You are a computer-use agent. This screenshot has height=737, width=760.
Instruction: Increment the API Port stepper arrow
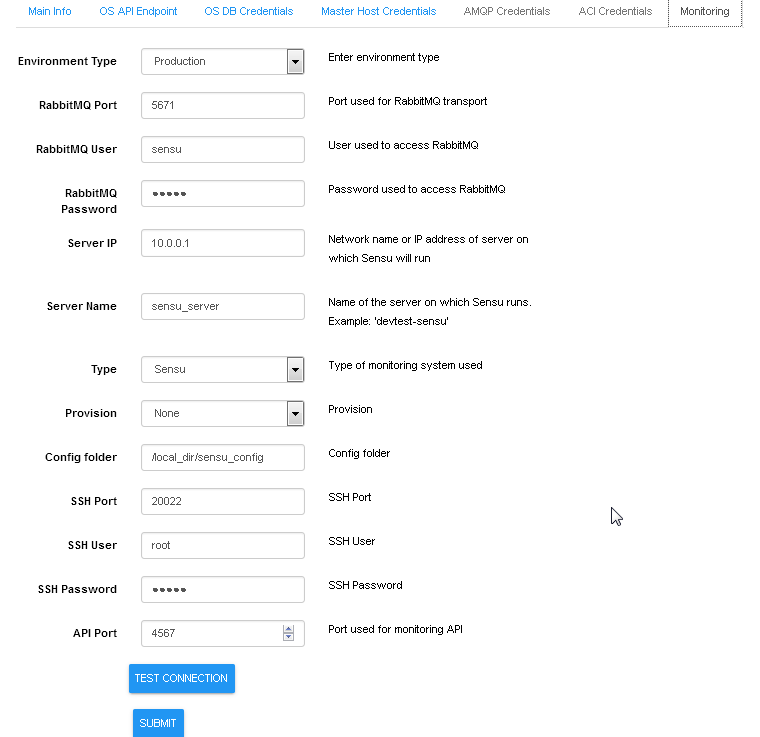coord(289,629)
